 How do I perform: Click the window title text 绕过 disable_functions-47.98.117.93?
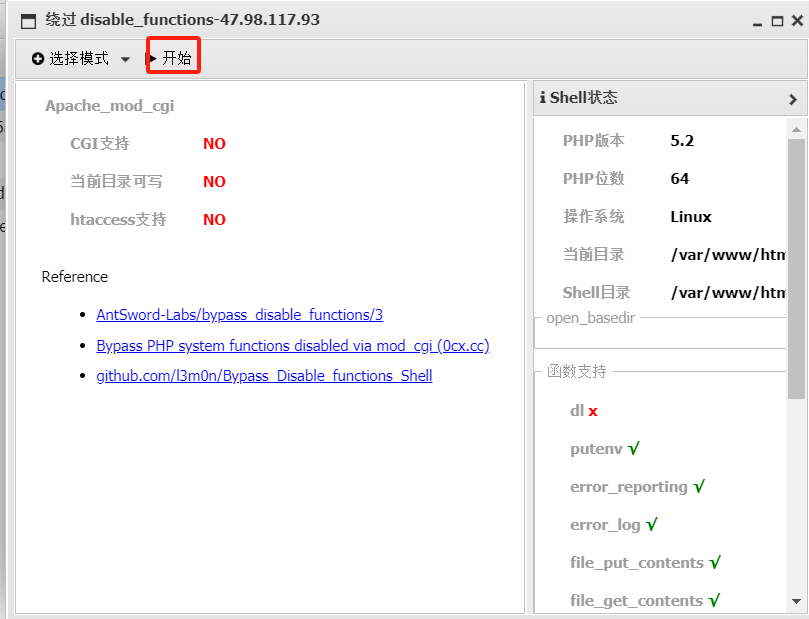pos(183,20)
